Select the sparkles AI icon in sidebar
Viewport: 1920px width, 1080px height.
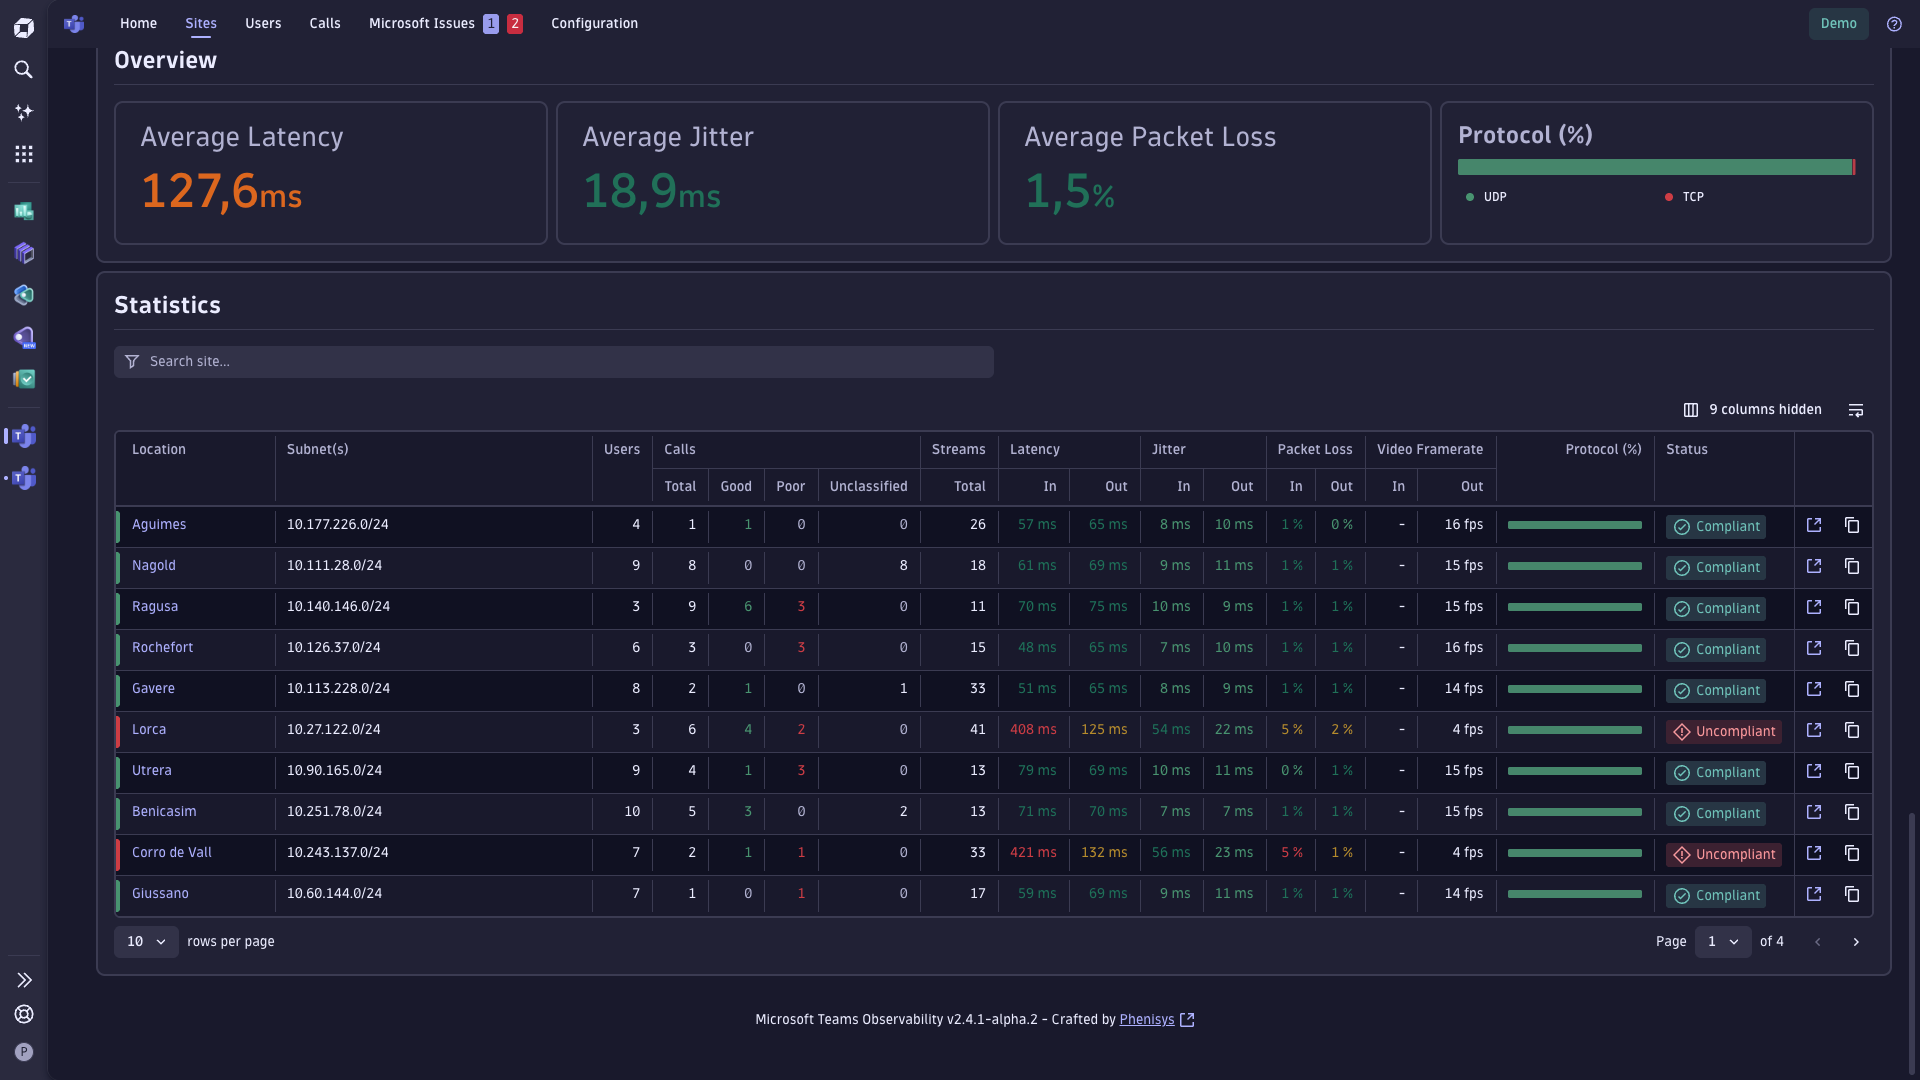24,112
